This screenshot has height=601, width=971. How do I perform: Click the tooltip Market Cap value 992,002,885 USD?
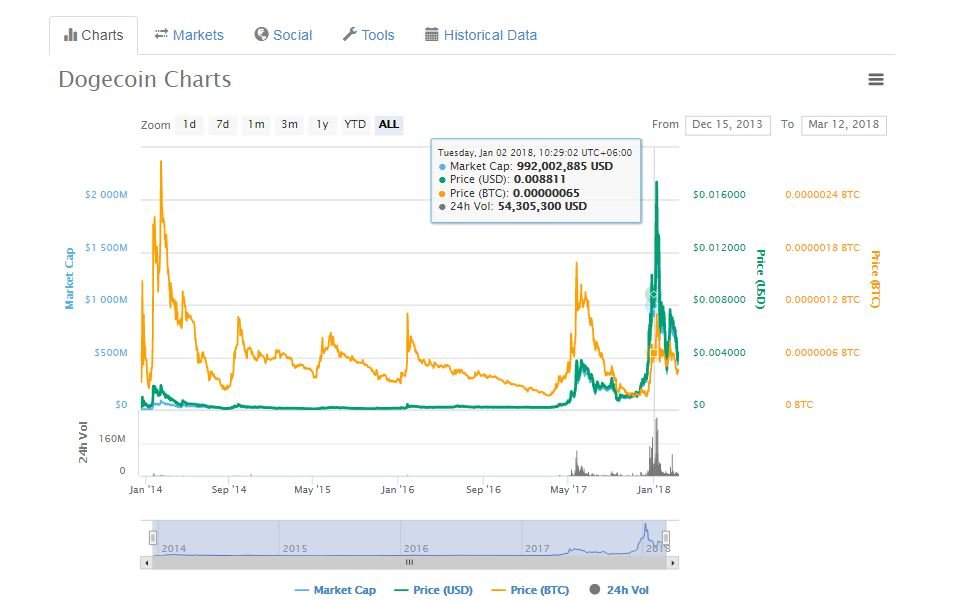pyautogui.click(x=565, y=166)
